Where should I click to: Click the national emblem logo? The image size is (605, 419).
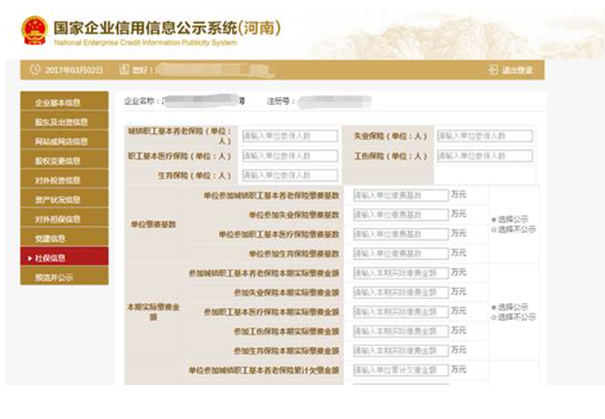[x=34, y=29]
